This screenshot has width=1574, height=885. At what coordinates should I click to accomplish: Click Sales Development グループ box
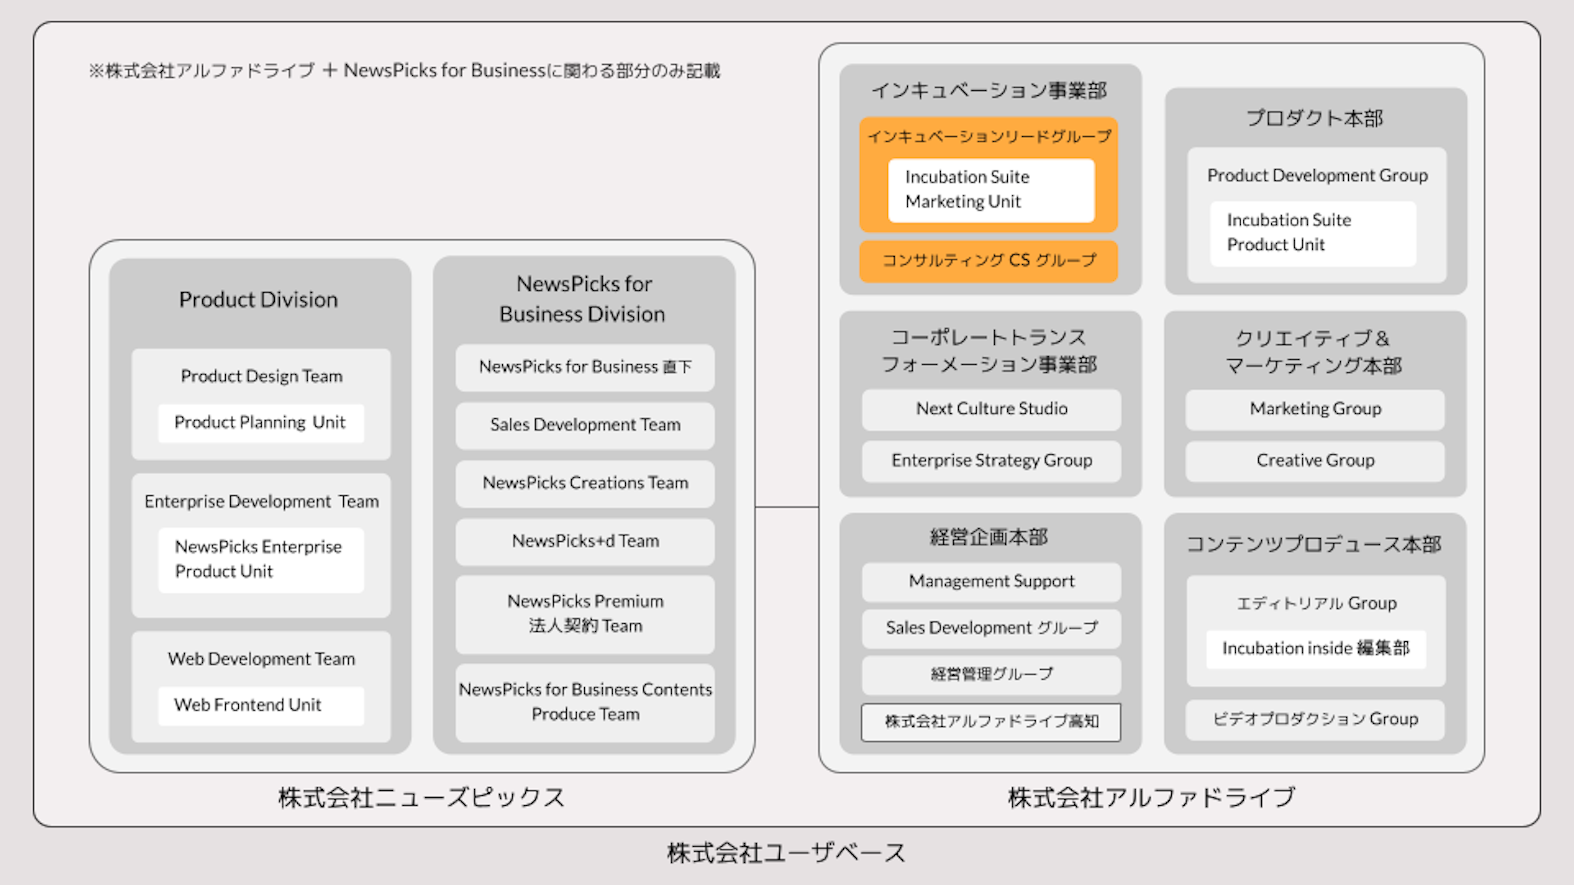click(991, 628)
